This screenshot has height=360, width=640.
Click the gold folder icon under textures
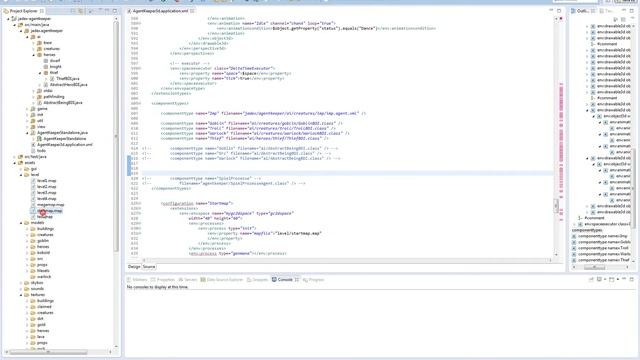33,325
